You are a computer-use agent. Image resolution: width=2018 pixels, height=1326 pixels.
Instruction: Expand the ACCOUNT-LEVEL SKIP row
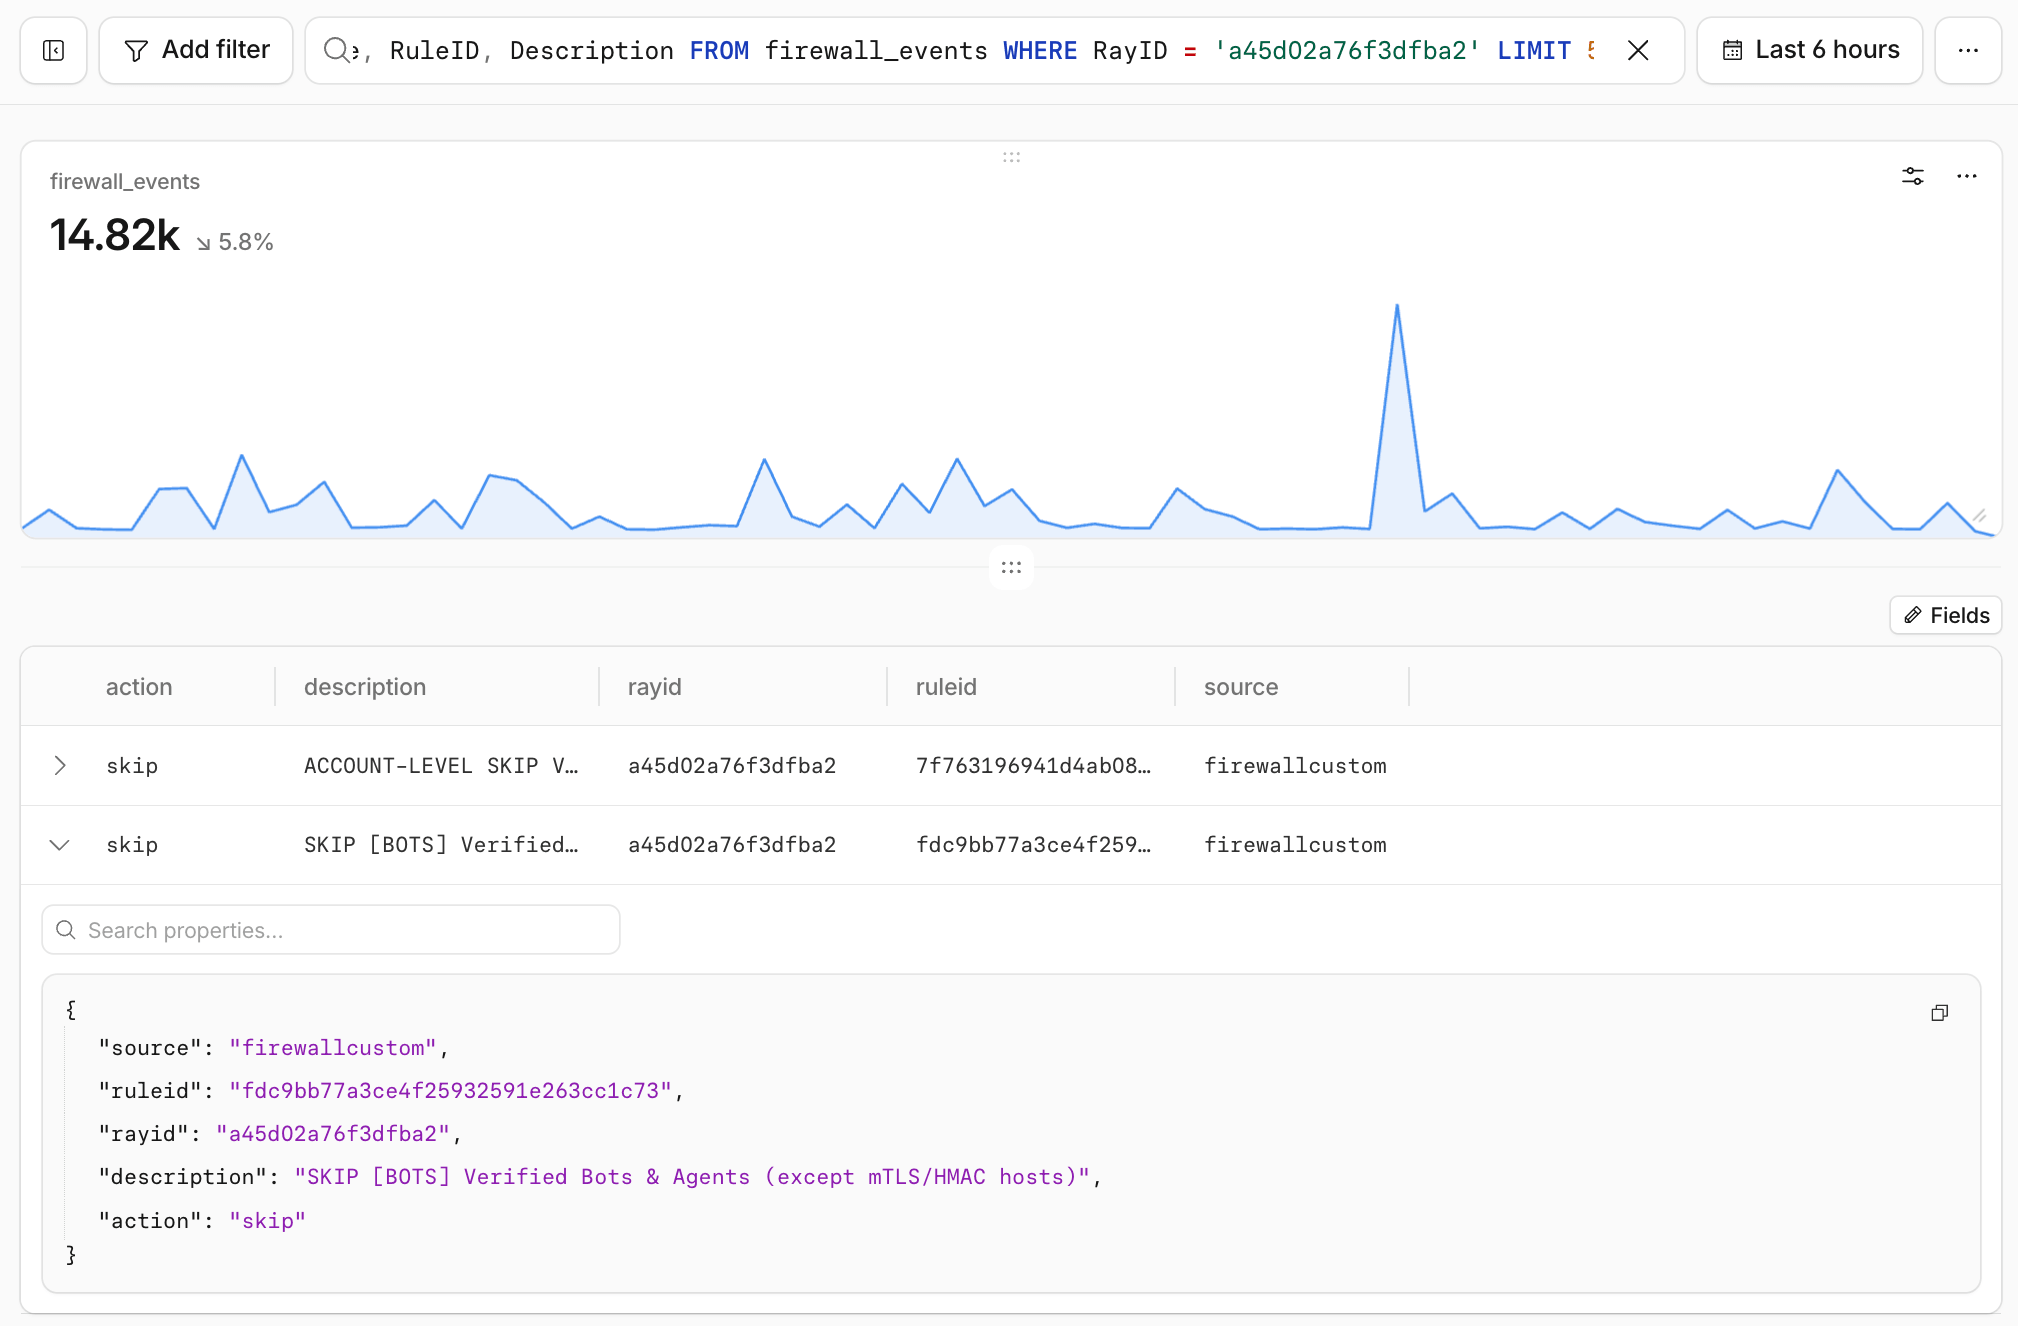pos(60,765)
